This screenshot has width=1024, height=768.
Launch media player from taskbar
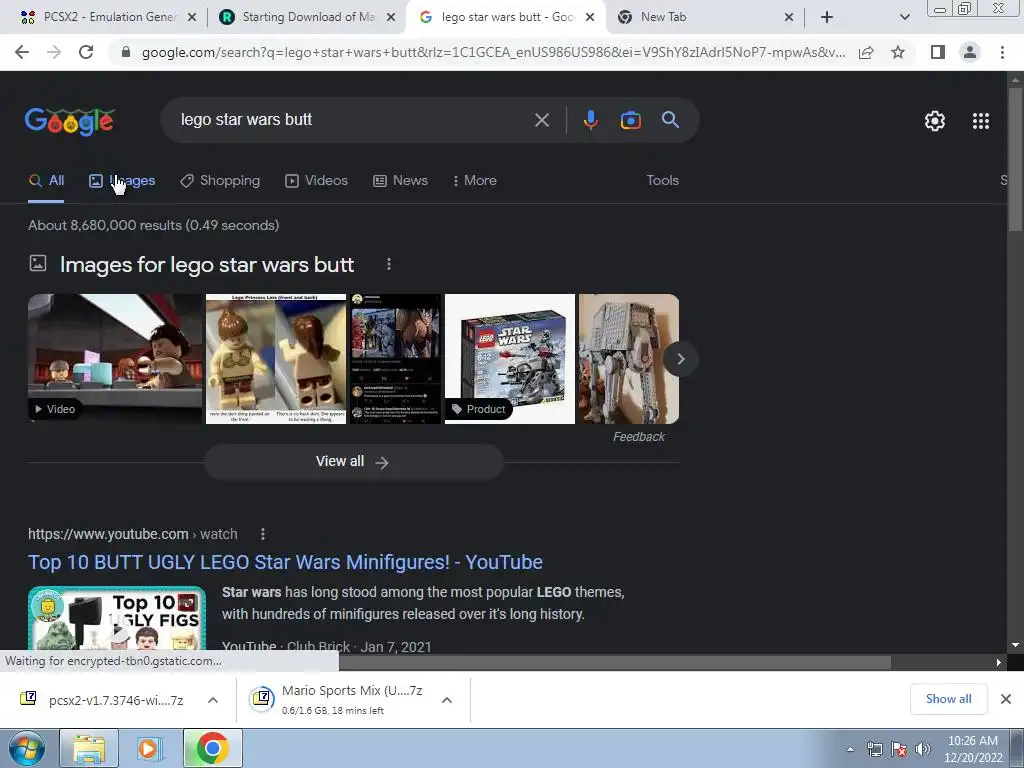[149, 748]
